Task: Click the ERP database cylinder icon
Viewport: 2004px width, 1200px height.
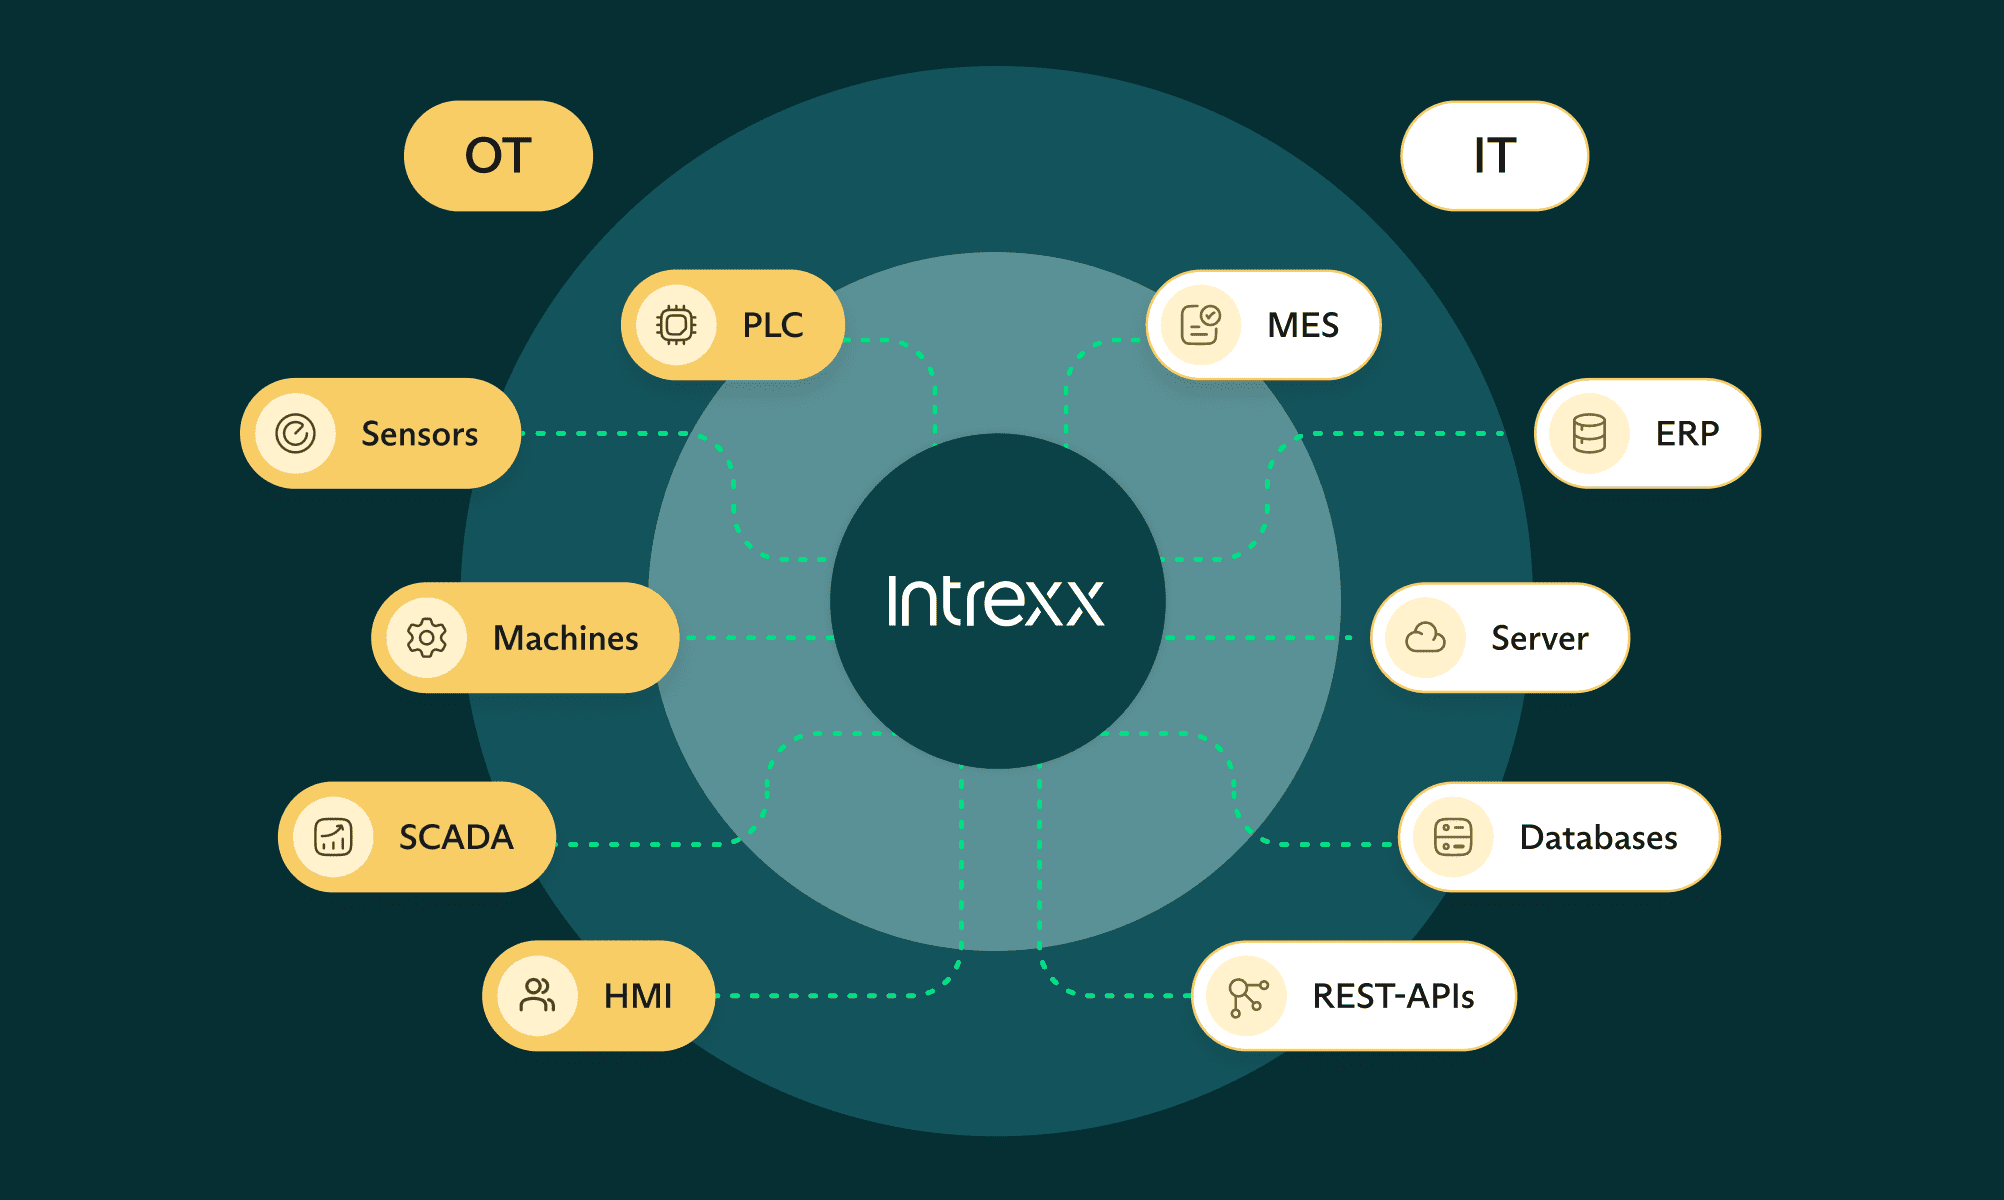Action: 1589,434
